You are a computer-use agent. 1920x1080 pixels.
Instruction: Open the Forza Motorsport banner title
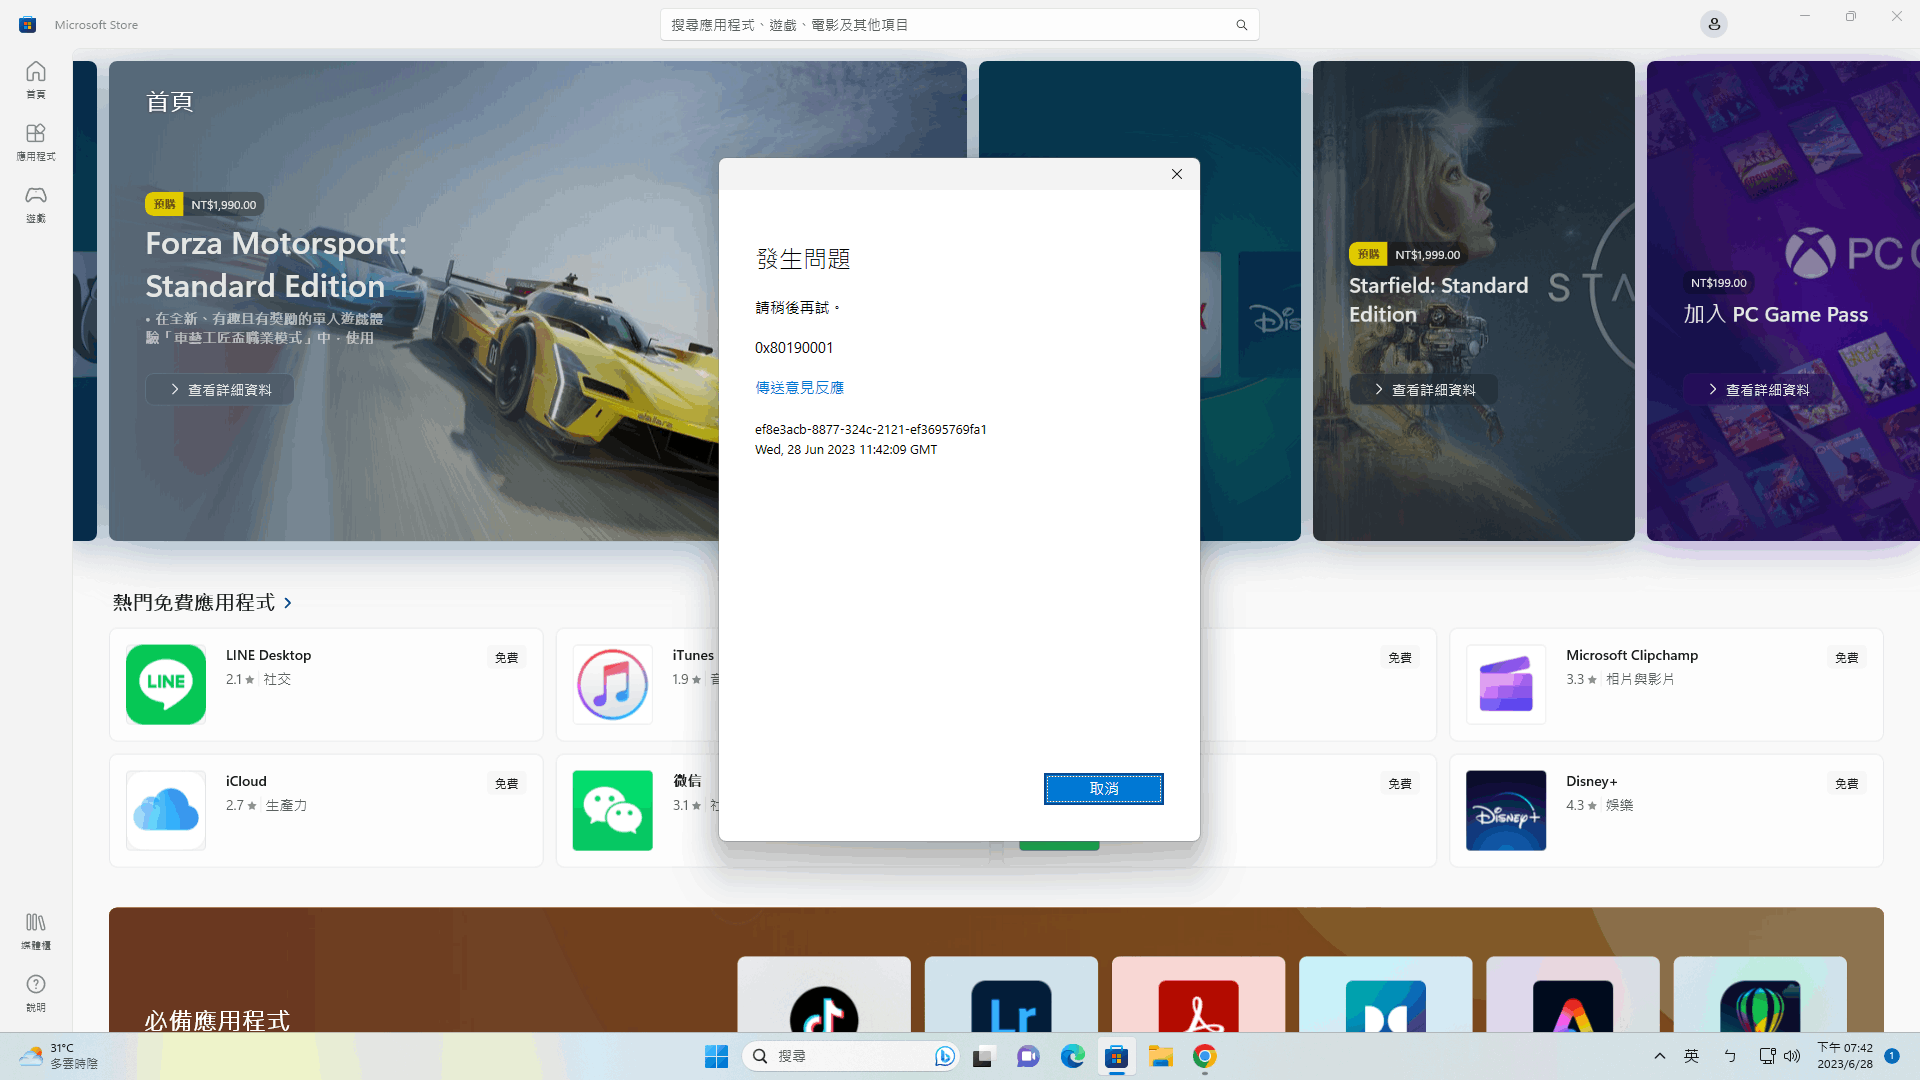276,265
